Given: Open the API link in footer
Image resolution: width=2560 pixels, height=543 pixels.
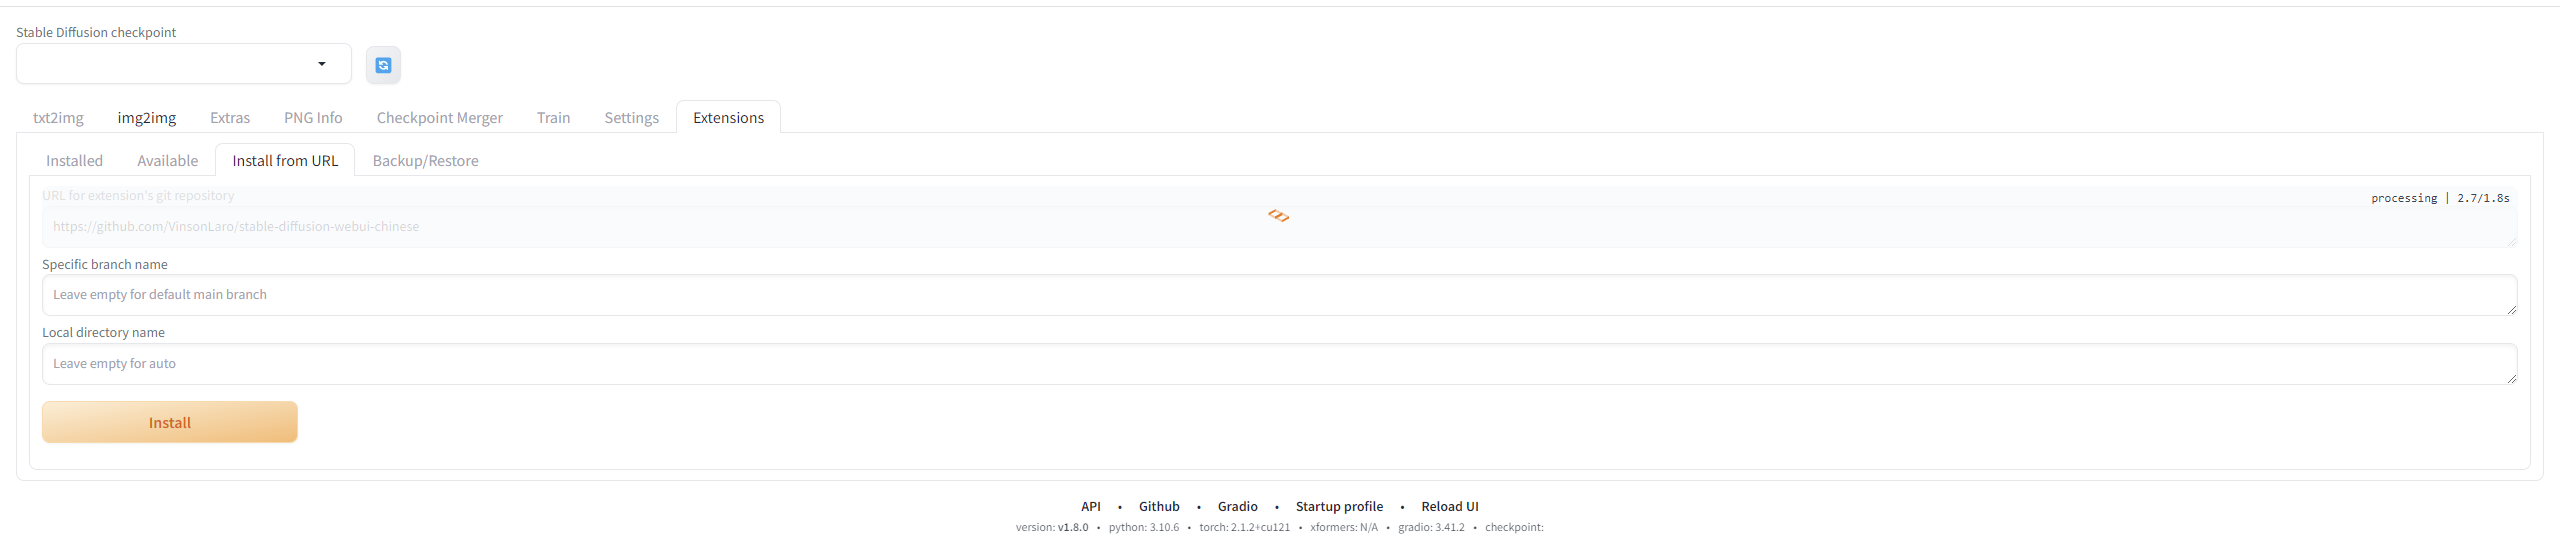Looking at the screenshot, I should (1090, 507).
